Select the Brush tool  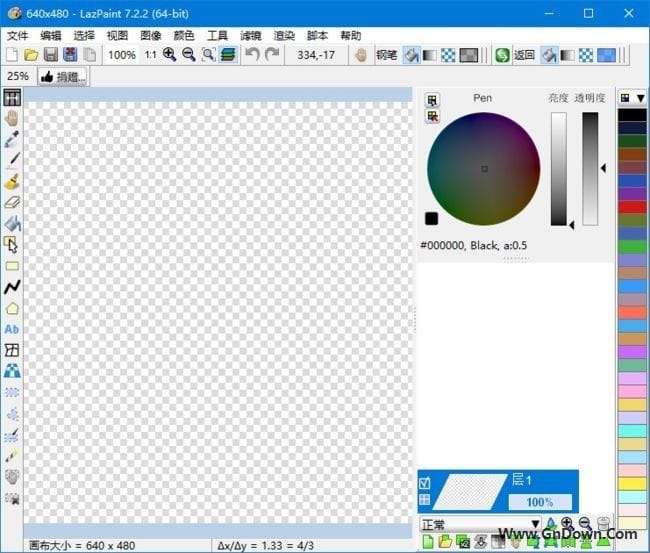click(x=12, y=182)
